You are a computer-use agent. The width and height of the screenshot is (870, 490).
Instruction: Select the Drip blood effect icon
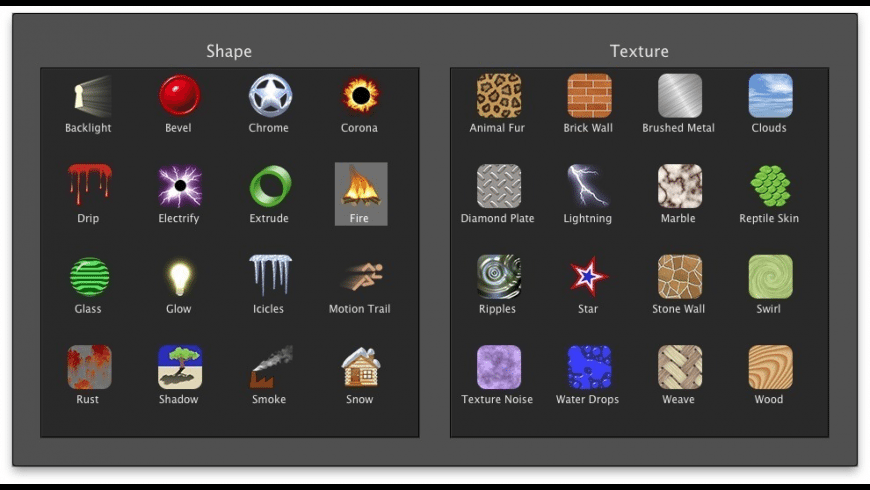[x=89, y=185]
